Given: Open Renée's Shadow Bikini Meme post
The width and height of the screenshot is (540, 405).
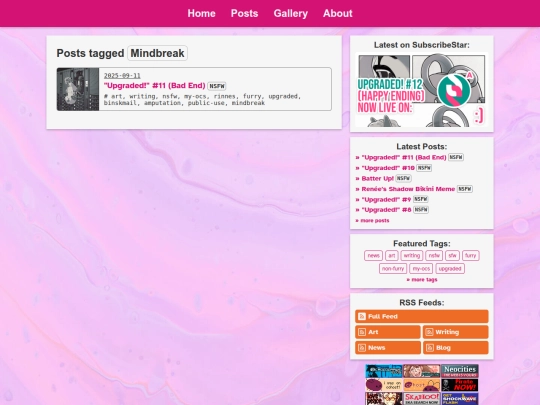Looking at the screenshot, I should (x=408, y=189).
